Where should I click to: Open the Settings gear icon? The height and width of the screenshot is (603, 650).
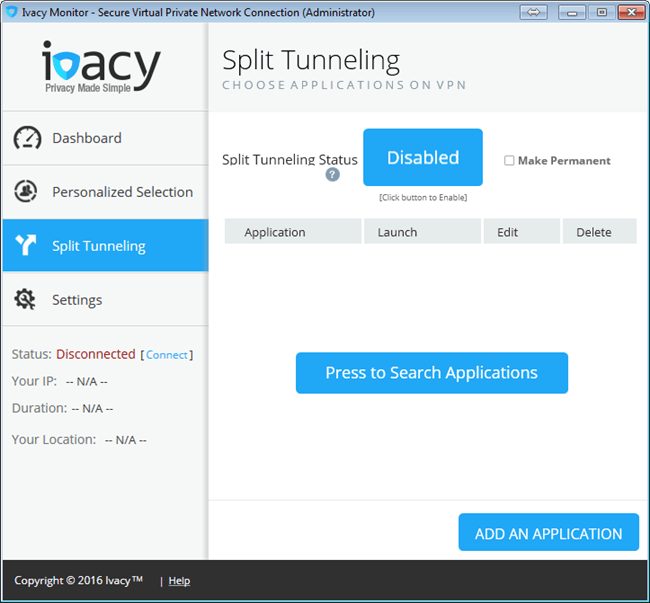[25, 299]
